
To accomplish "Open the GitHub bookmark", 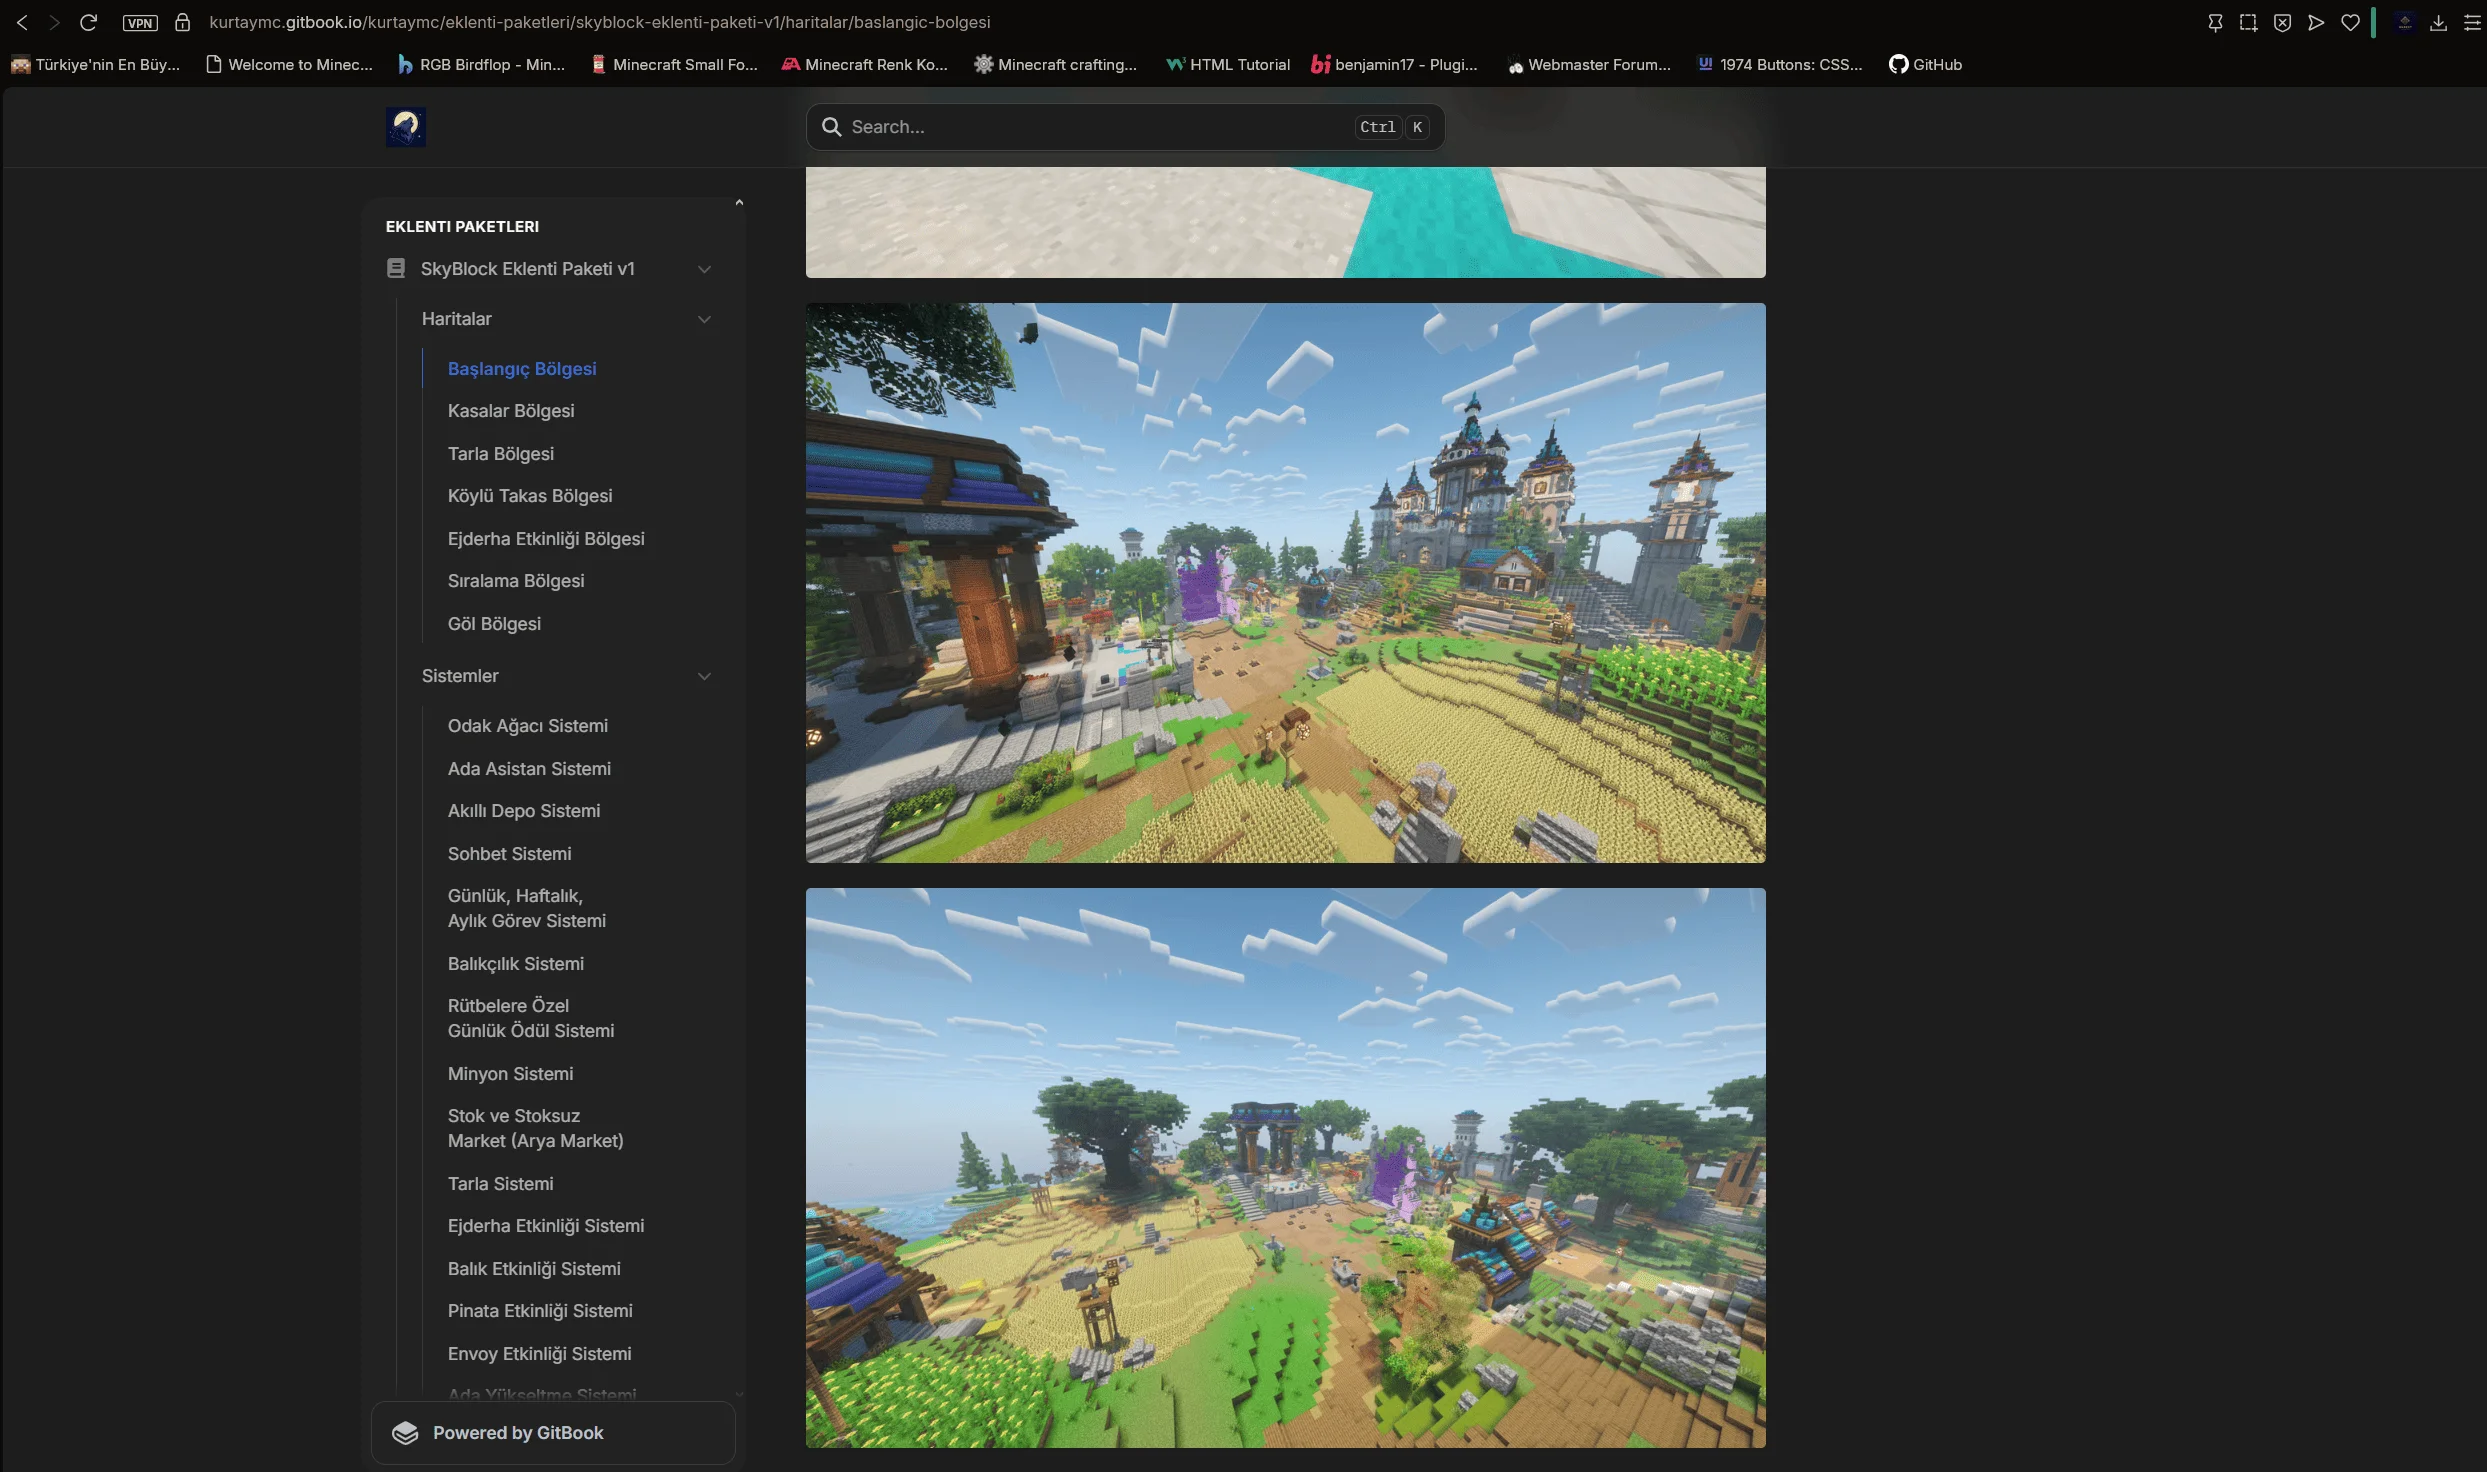I will [1925, 64].
